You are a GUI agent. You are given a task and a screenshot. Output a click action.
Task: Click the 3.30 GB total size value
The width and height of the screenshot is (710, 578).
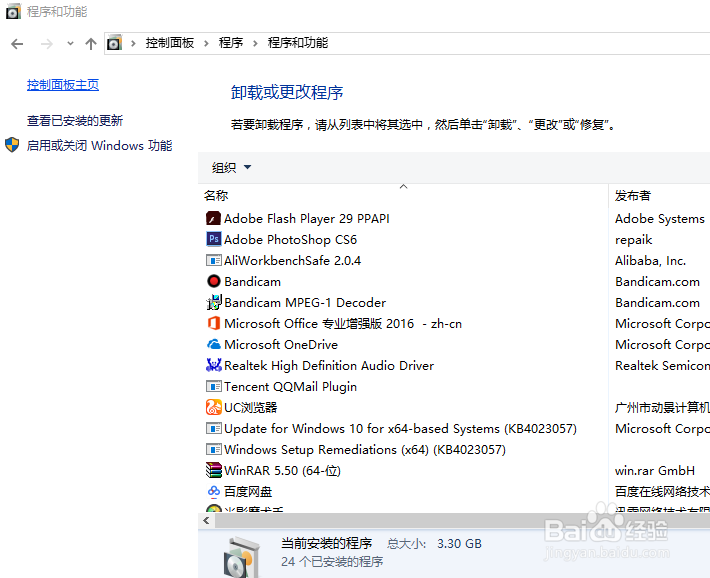[459, 543]
